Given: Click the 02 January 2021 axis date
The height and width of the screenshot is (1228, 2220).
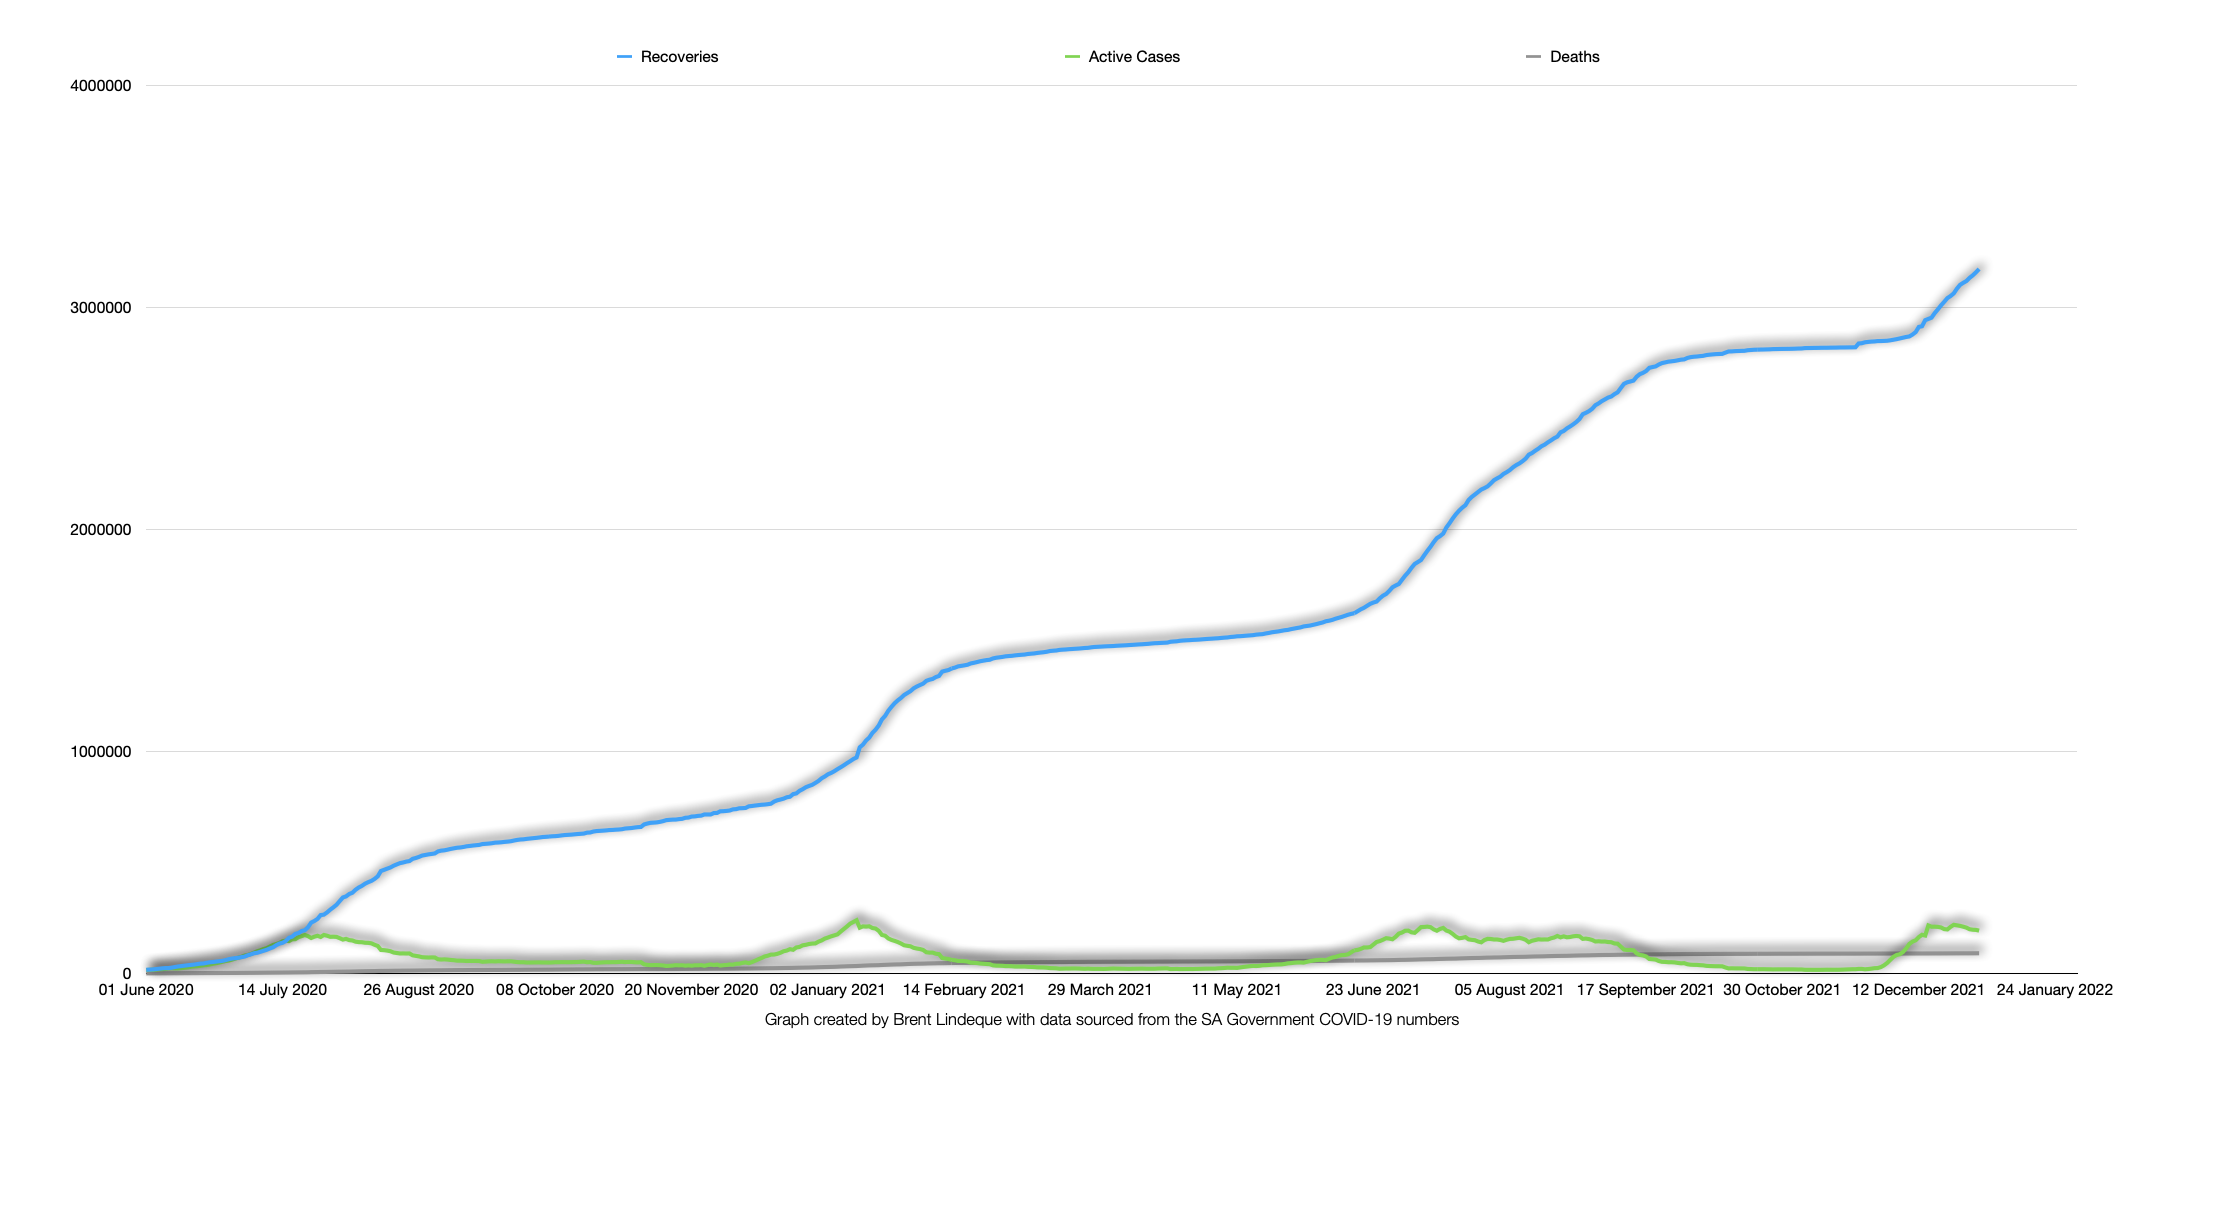Looking at the screenshot, I should [x=827, y=990].
